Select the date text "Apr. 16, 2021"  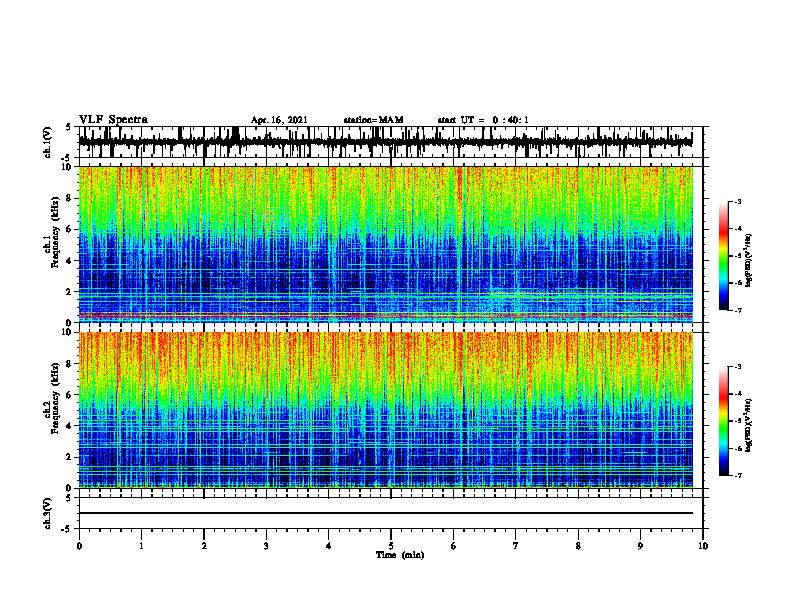pos(279,120)
